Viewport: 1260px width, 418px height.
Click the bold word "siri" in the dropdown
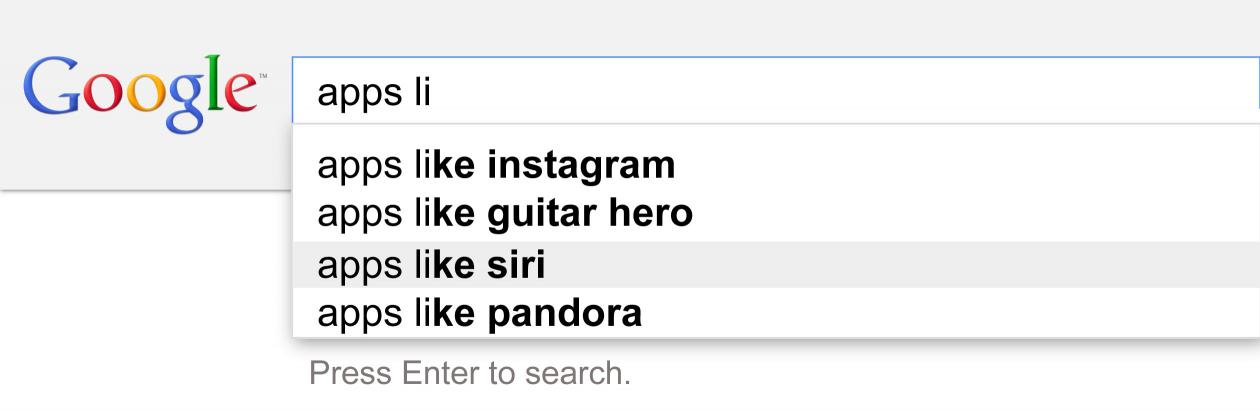517,265
